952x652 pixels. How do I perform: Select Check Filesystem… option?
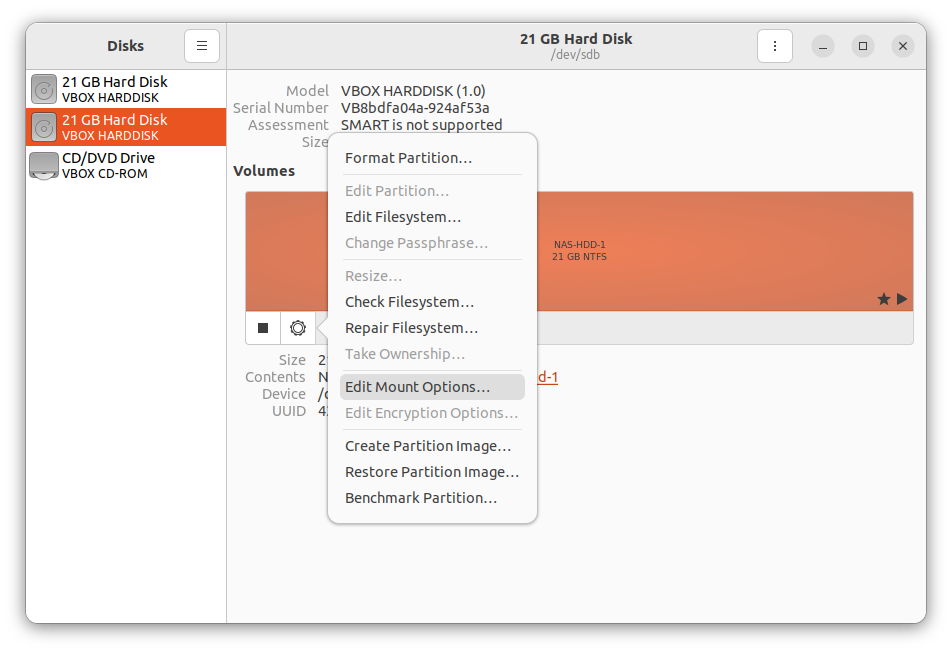(x=432, y=302)
